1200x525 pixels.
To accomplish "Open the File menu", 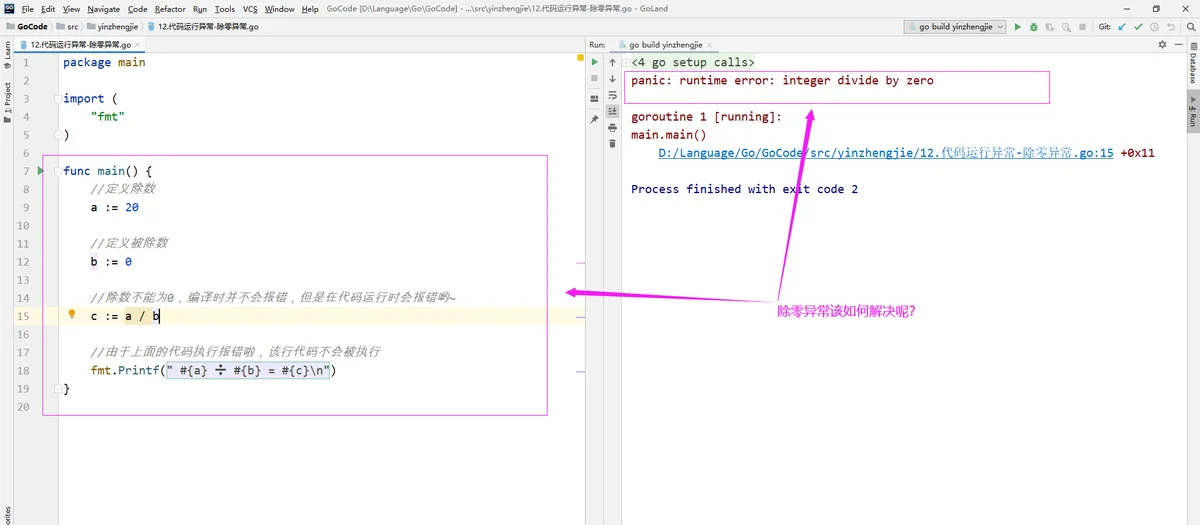I will click(27, 9).
